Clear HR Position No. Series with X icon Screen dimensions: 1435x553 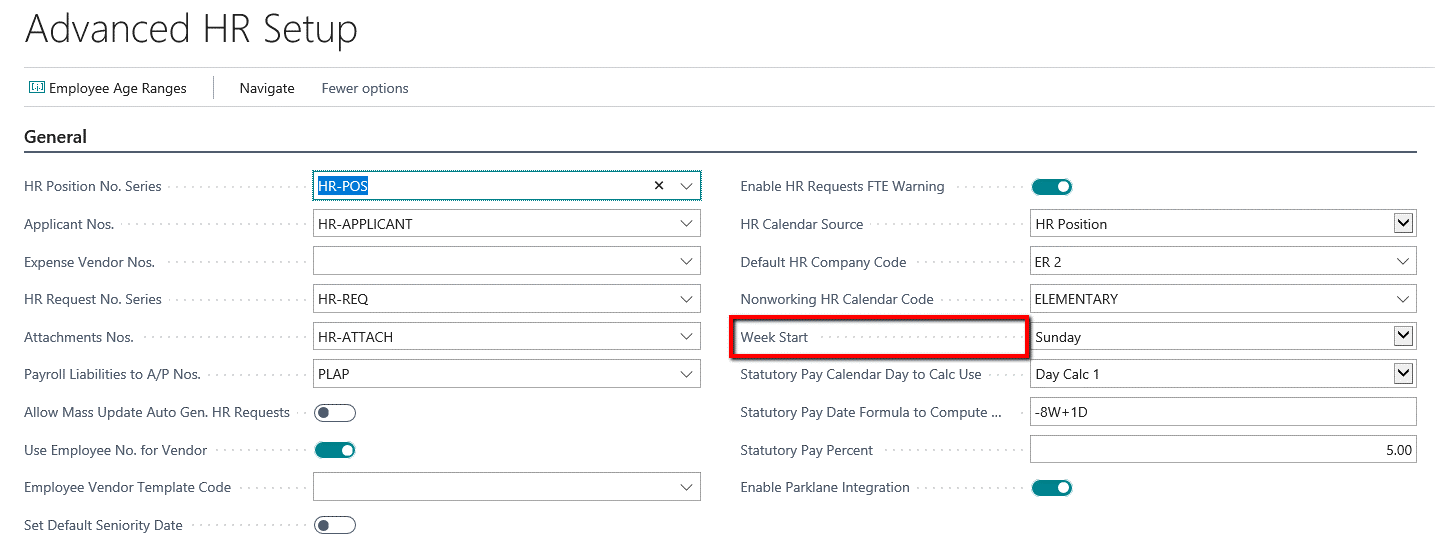click(x=659, y=186)
